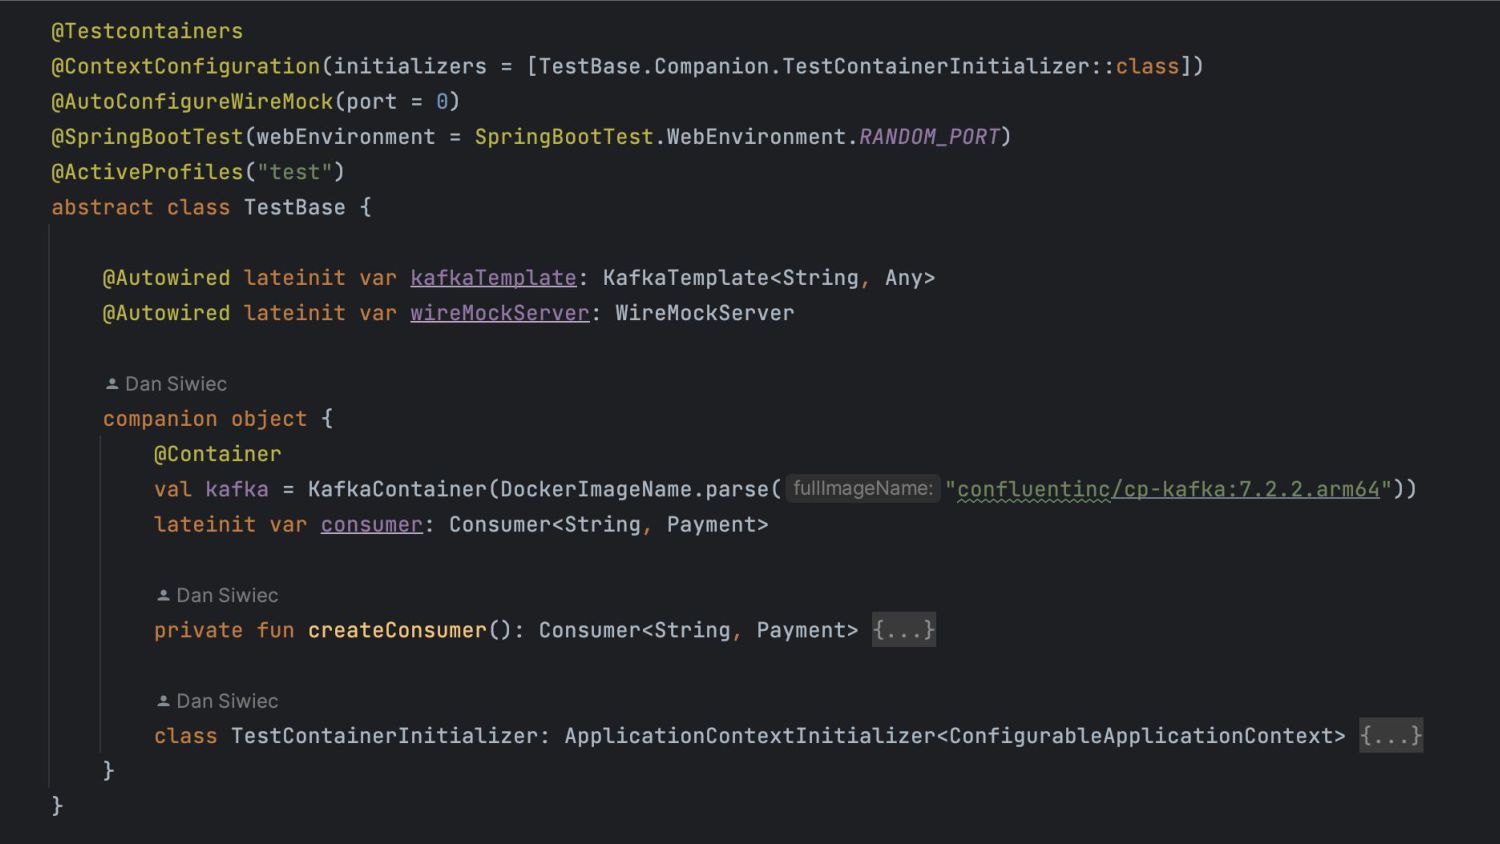The height and width of the screenshot is (844, 1500).
Task: Click the @Container annotation
Action: 217,454
